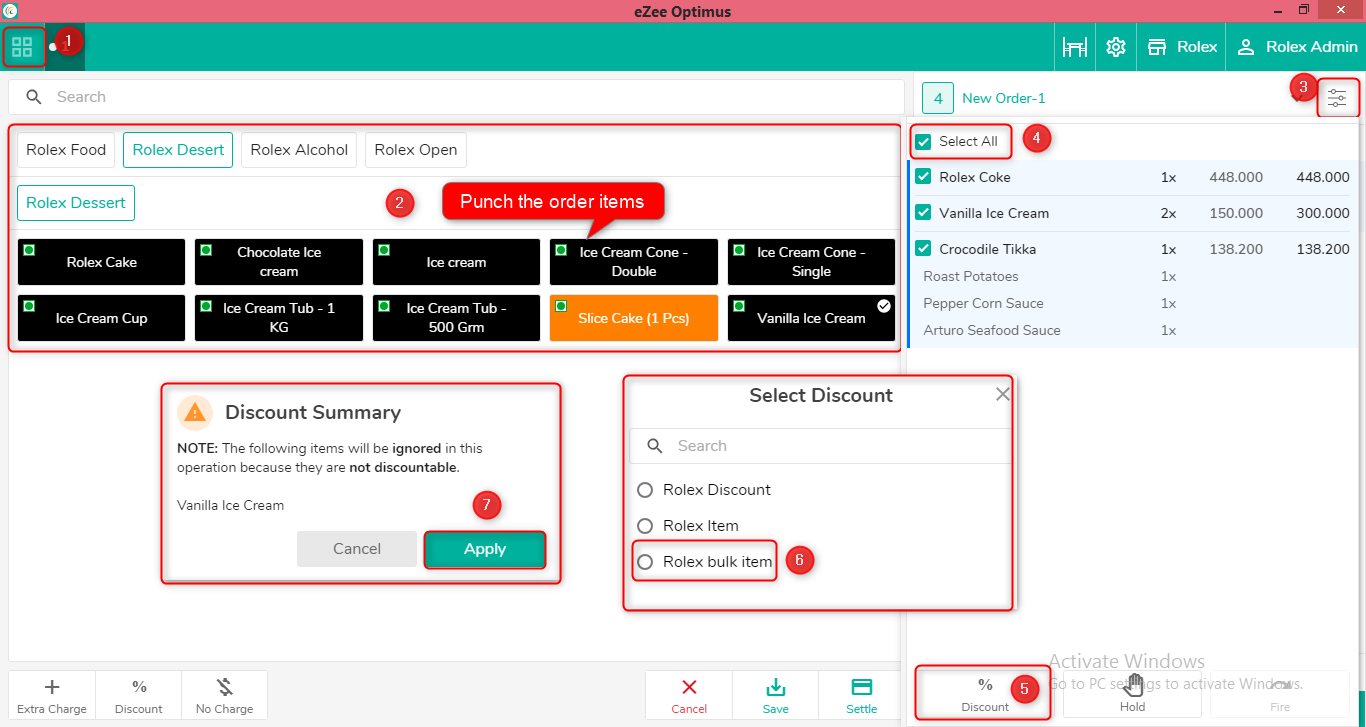Click the bottom-left Discount percent icon
Viewport: 1366px width, 727px height.
(x=139, y=687)
